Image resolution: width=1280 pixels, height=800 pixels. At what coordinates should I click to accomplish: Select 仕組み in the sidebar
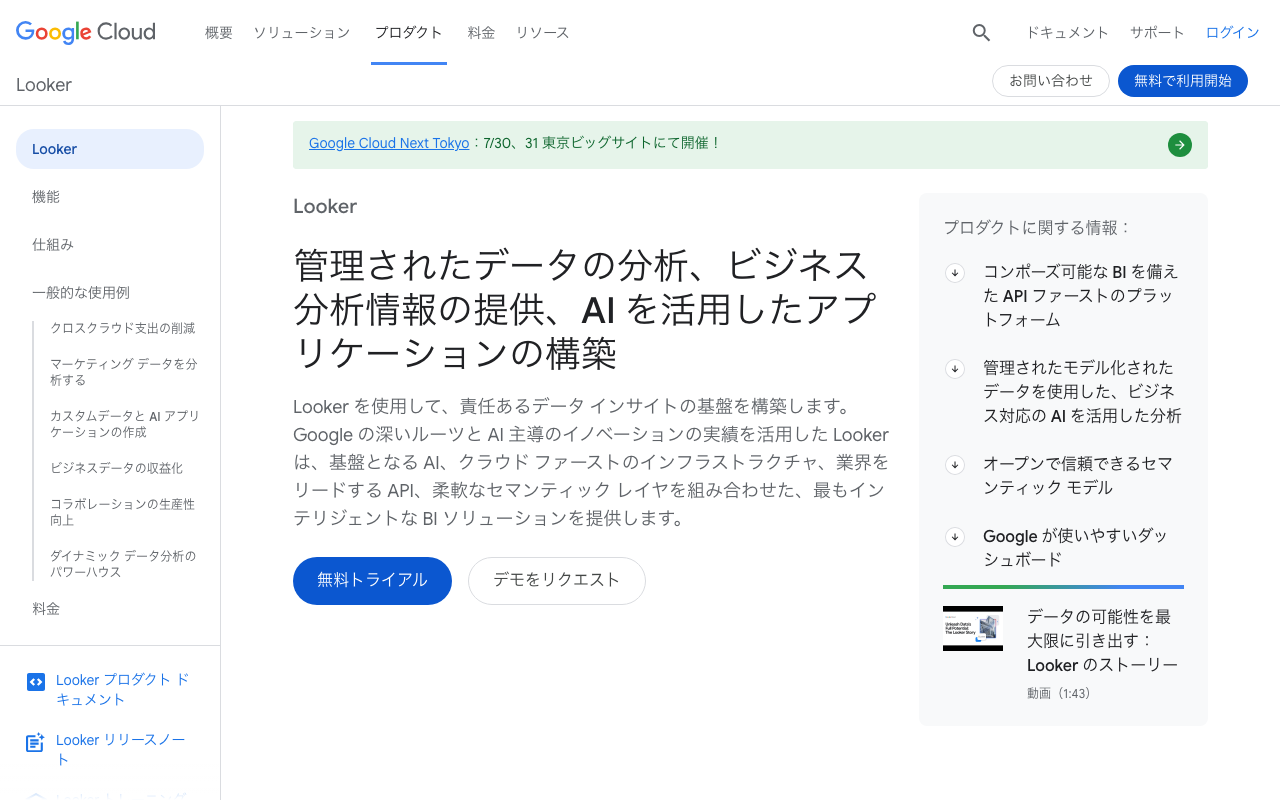click(53, 244)
